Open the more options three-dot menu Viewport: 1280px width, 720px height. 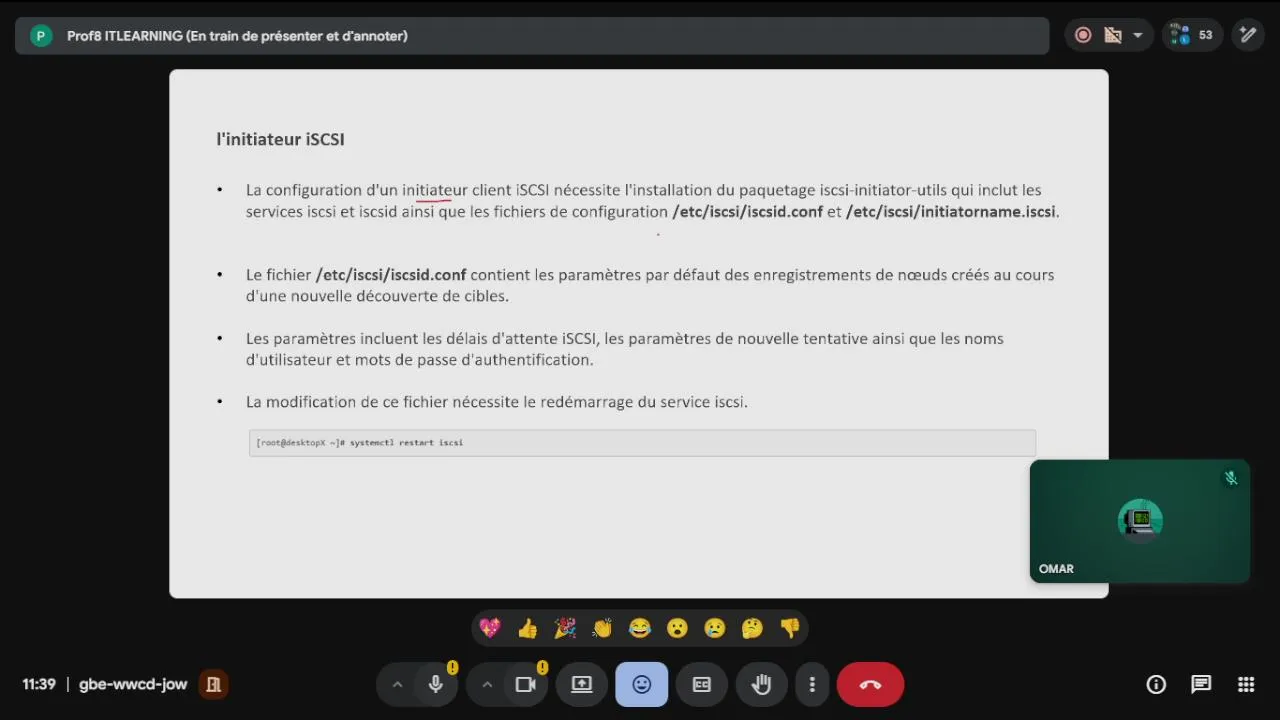(812, 685)
